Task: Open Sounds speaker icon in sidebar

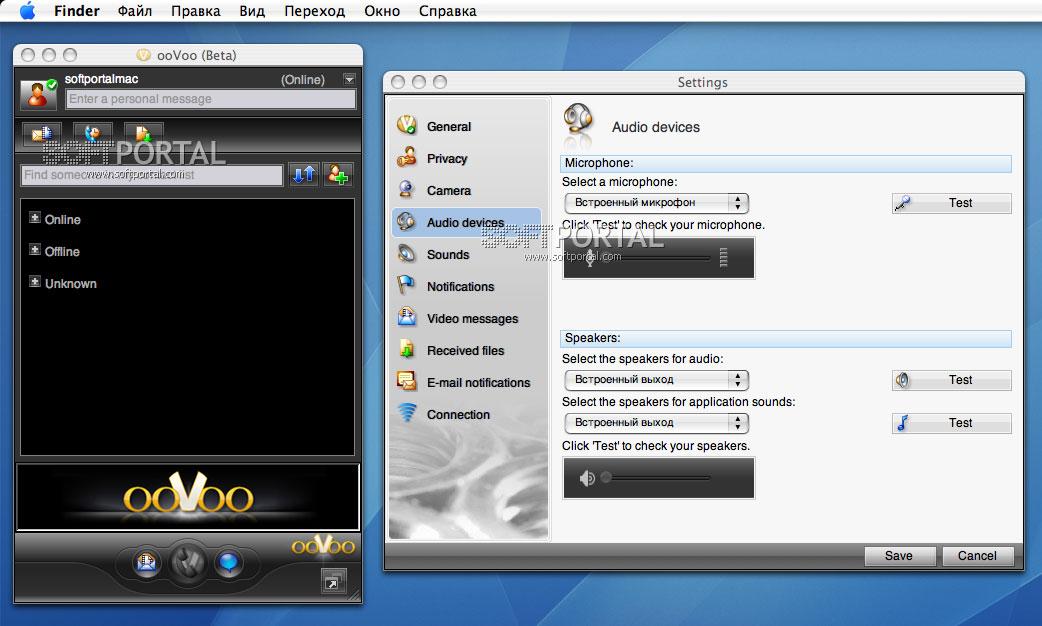Action: click(x=407, y=253)
